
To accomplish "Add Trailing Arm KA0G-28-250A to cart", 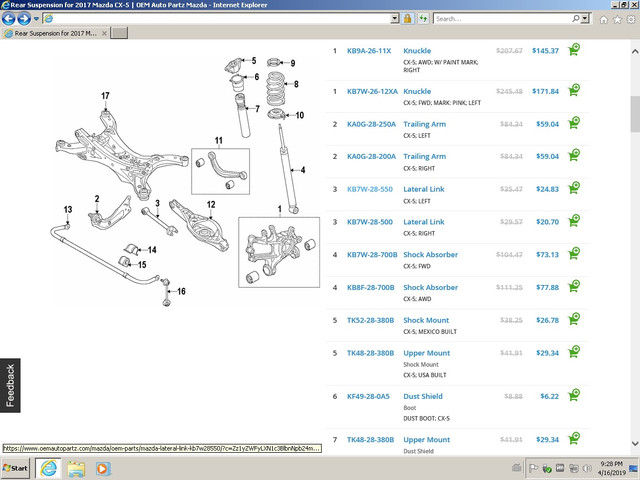I will pos(574,122).
